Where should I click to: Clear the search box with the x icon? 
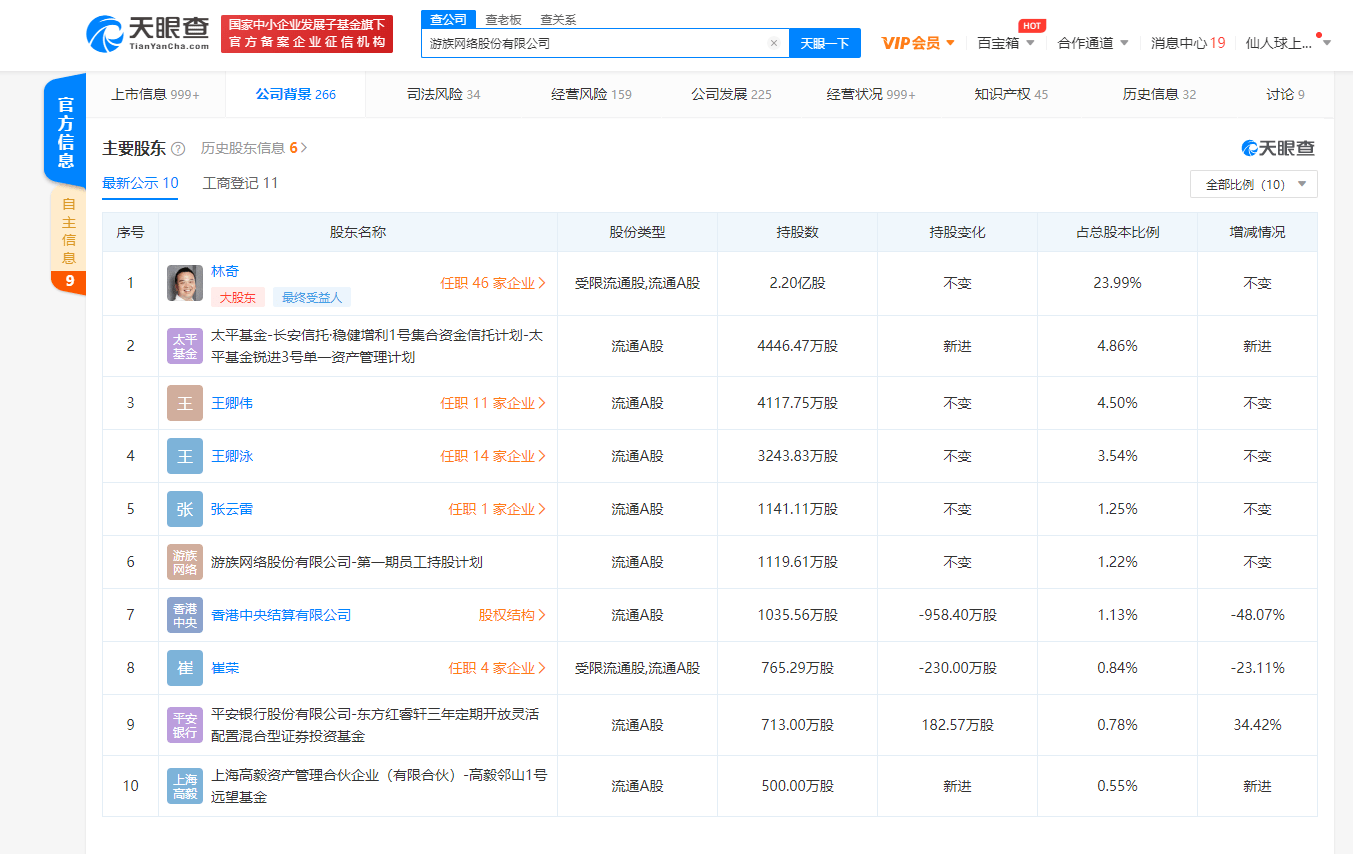coord(773,43)
